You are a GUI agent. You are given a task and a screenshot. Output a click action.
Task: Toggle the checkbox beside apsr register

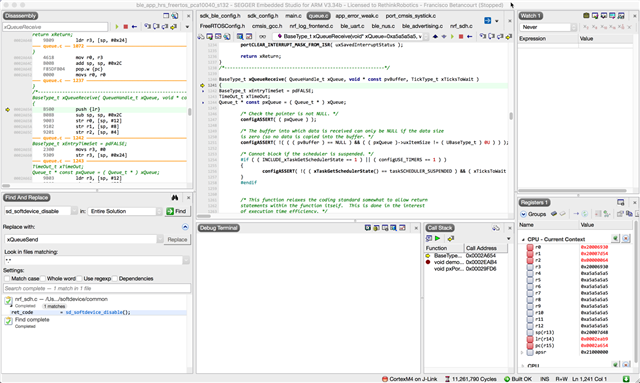coord(530,352)
